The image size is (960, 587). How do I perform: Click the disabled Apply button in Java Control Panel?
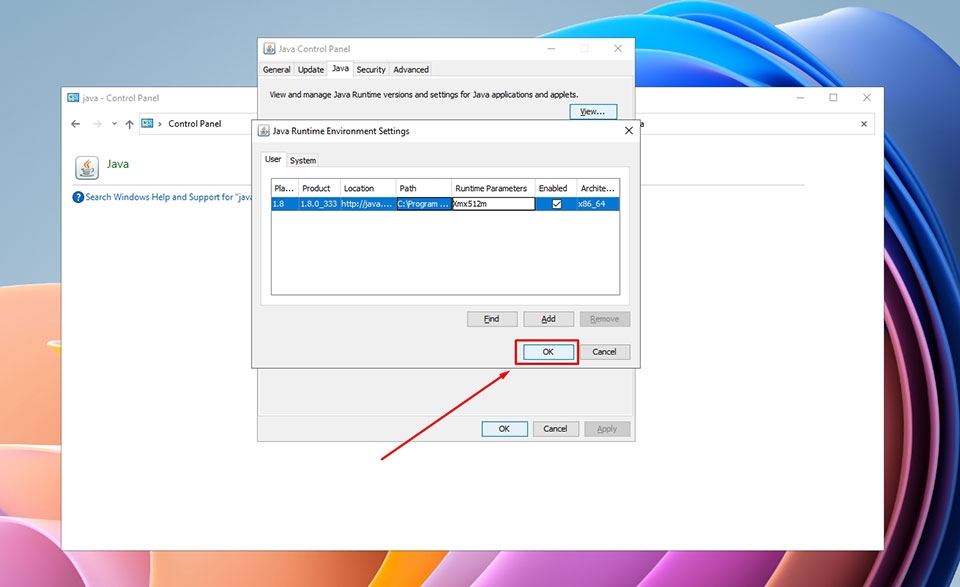tap(607, 429)
